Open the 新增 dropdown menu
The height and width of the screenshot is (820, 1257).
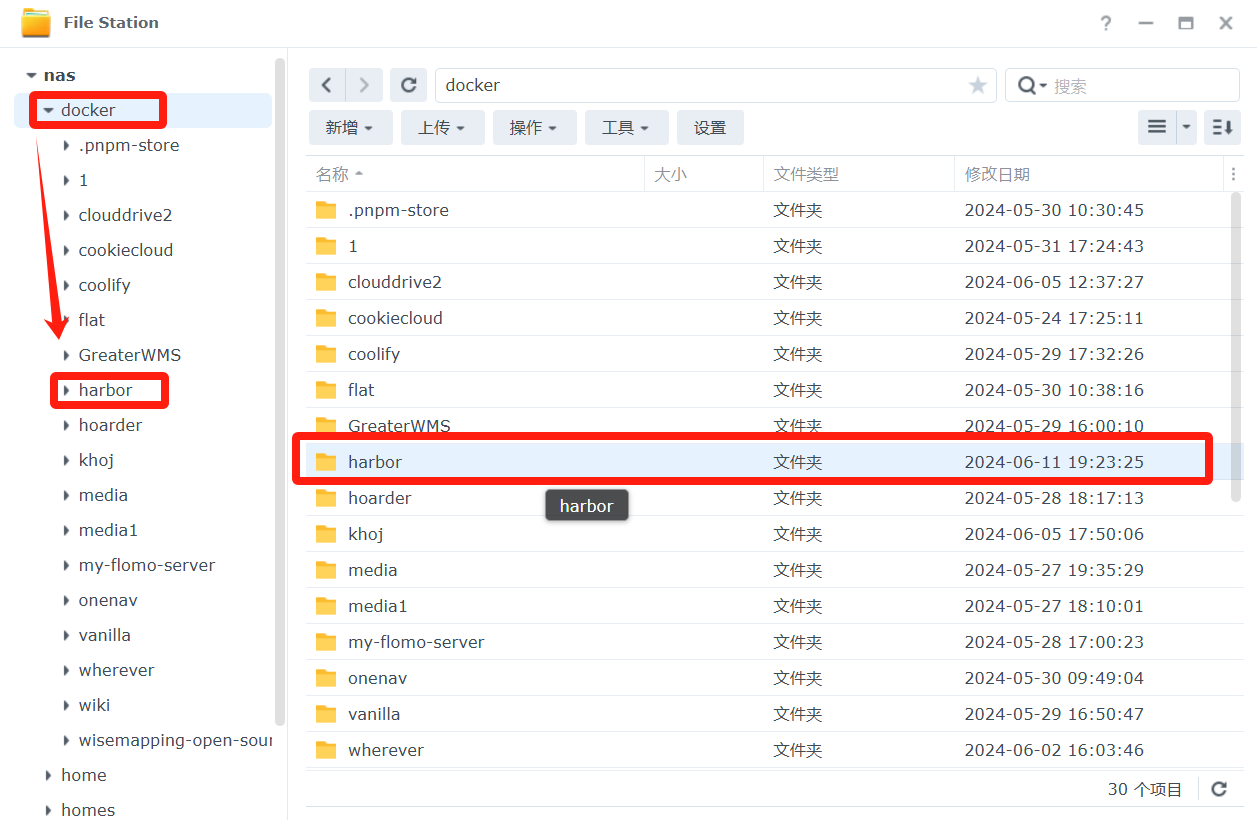click(x=349, y=128)
